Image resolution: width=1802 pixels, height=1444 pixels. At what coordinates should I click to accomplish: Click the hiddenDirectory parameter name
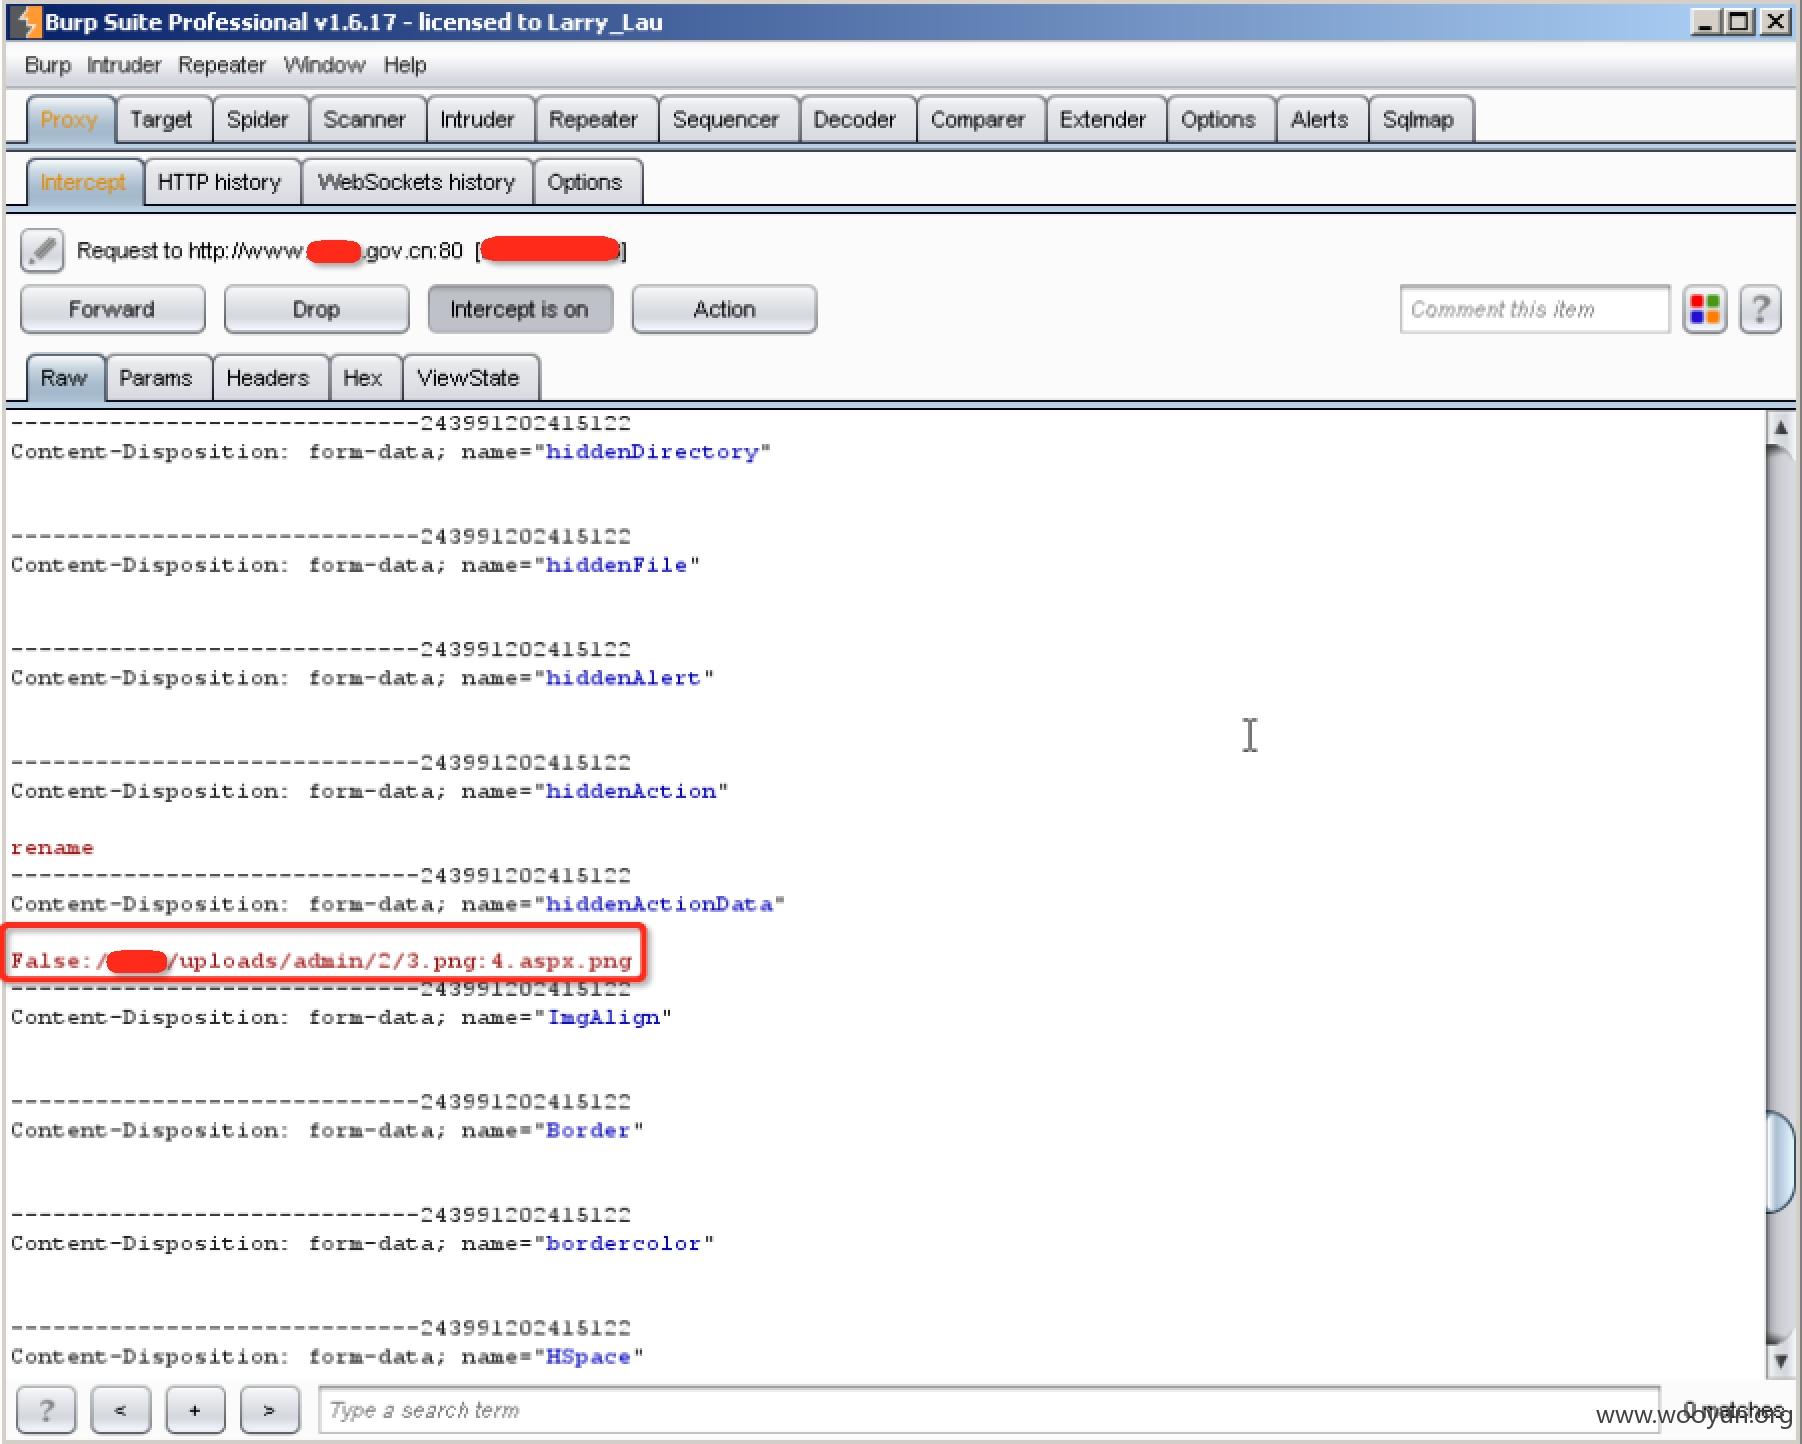click(x=652, y=452)
